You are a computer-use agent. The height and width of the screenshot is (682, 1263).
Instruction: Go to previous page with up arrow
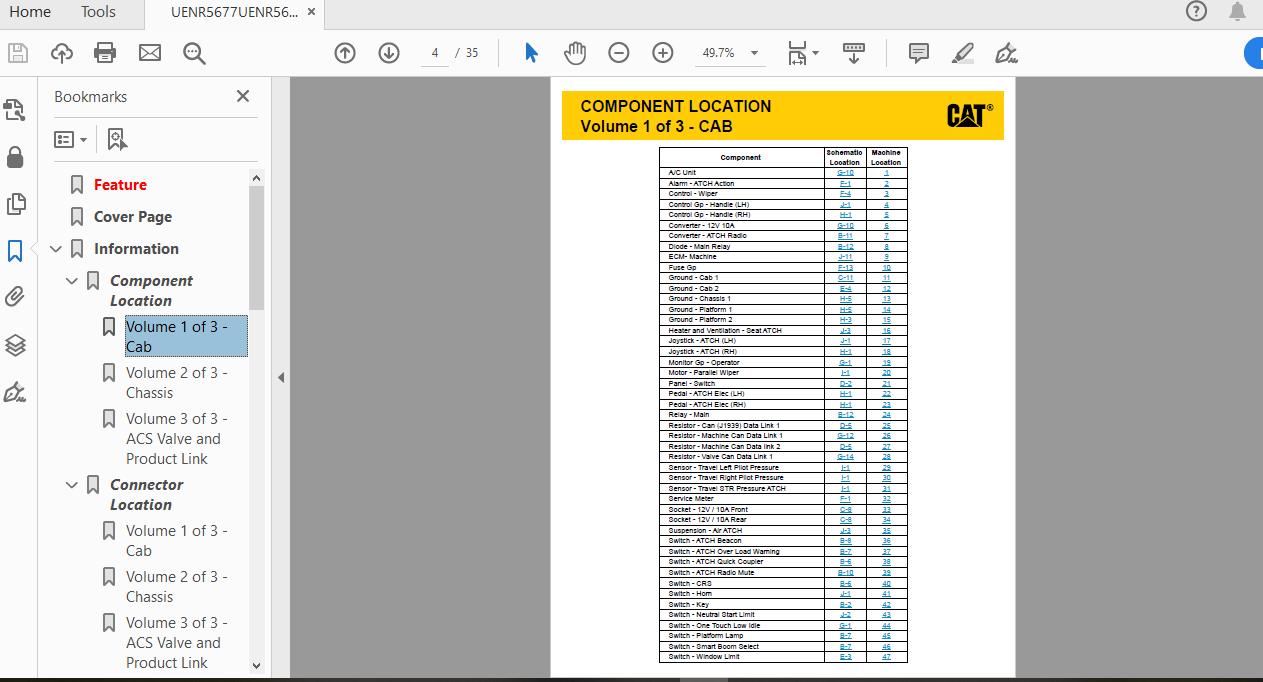pos(345,53)
